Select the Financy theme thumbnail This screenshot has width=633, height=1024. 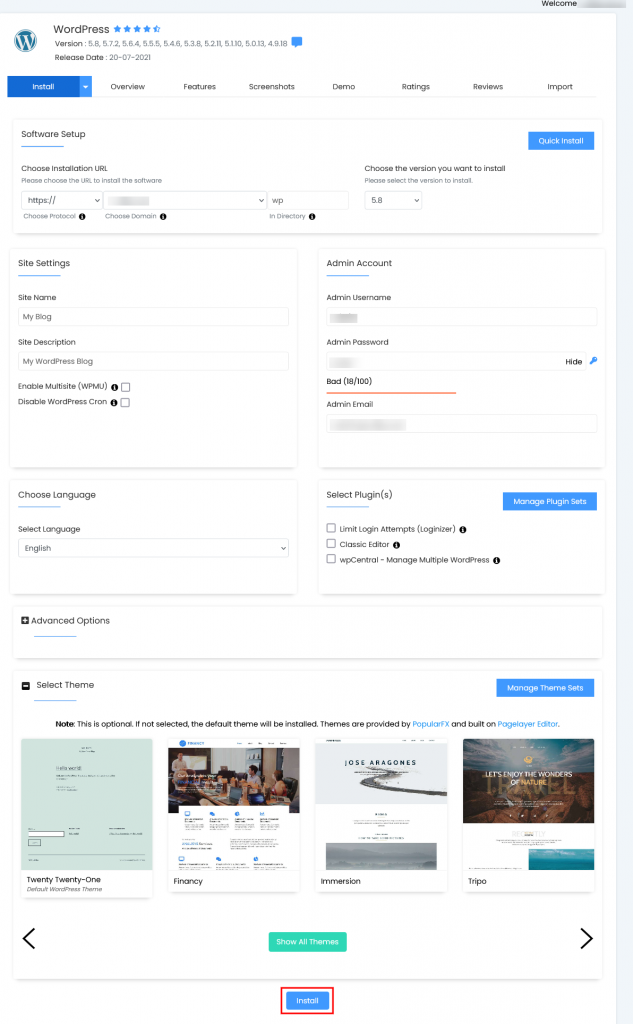pyautogui.click(x=234, y=804)
